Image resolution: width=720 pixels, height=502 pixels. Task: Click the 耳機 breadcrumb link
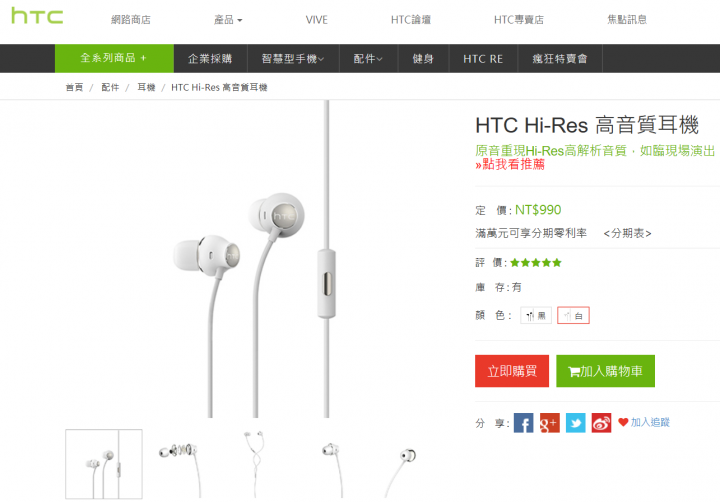146,87
